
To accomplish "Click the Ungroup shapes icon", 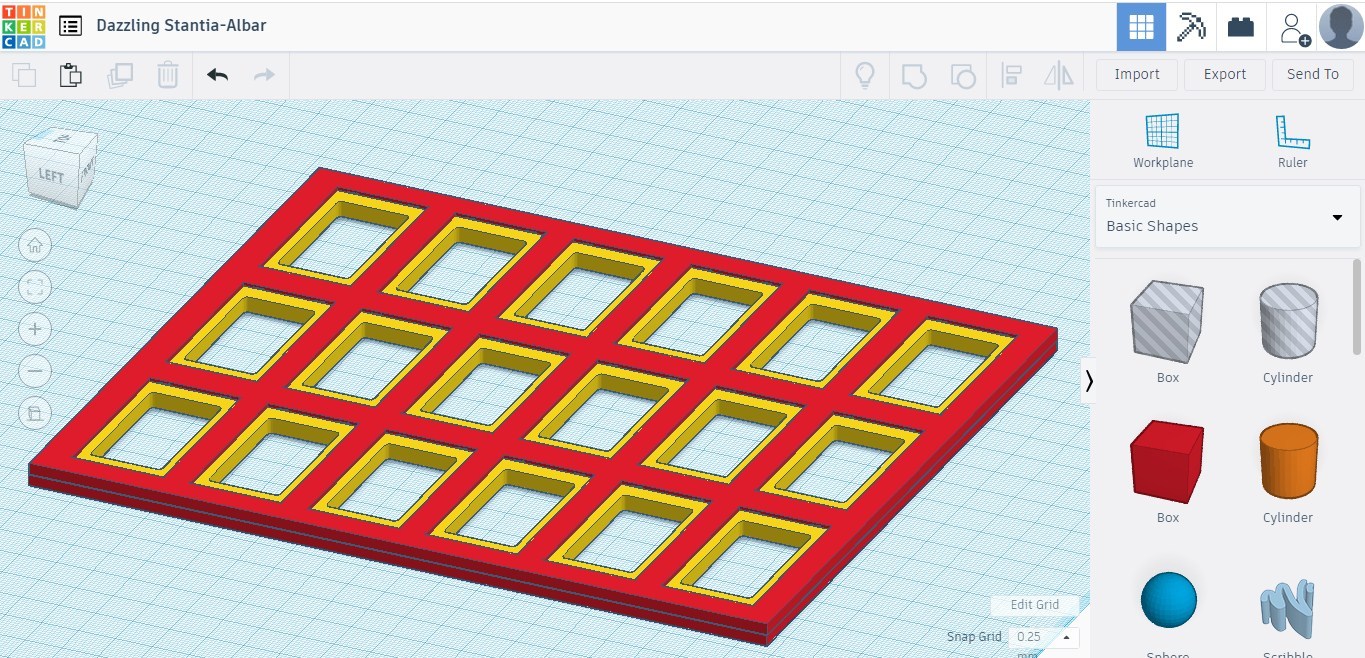I will (x=962, y=75).
